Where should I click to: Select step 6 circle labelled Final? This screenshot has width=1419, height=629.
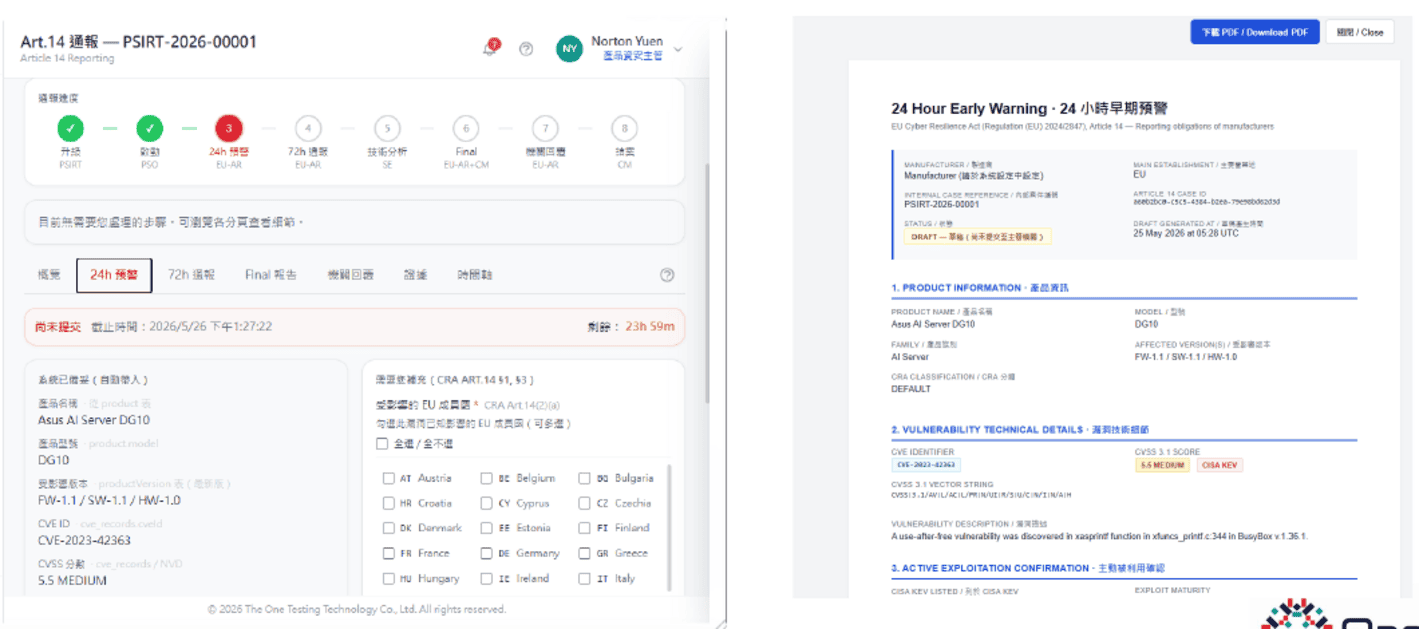[466, 128]
